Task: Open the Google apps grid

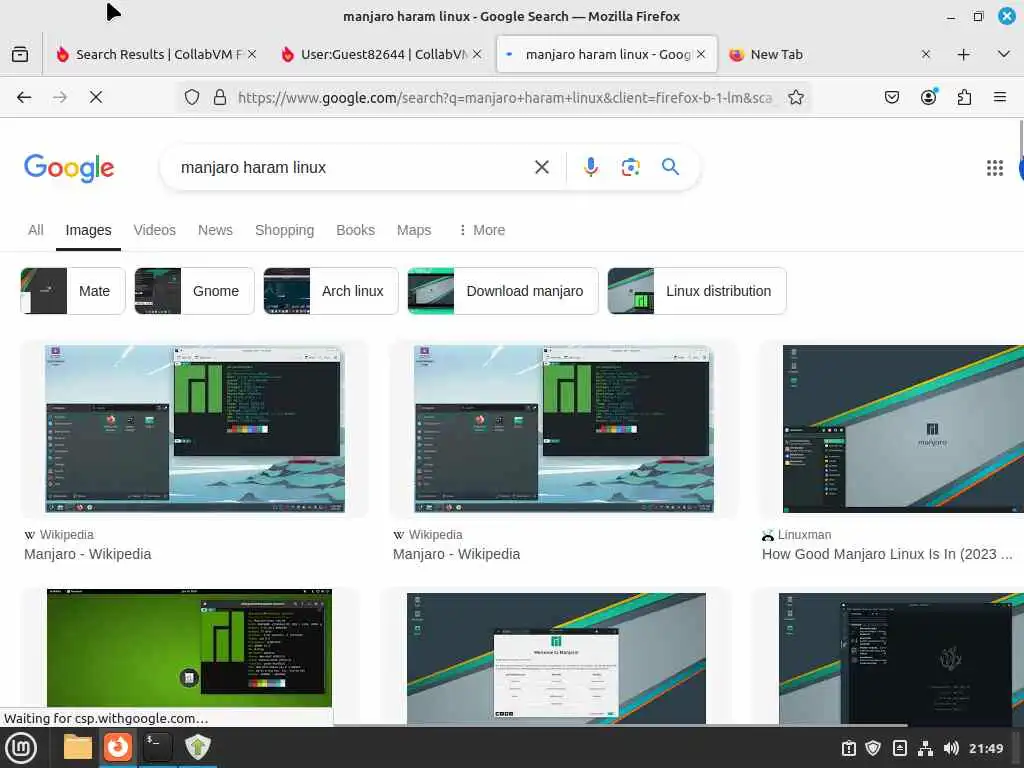Action: pos(995,168)
